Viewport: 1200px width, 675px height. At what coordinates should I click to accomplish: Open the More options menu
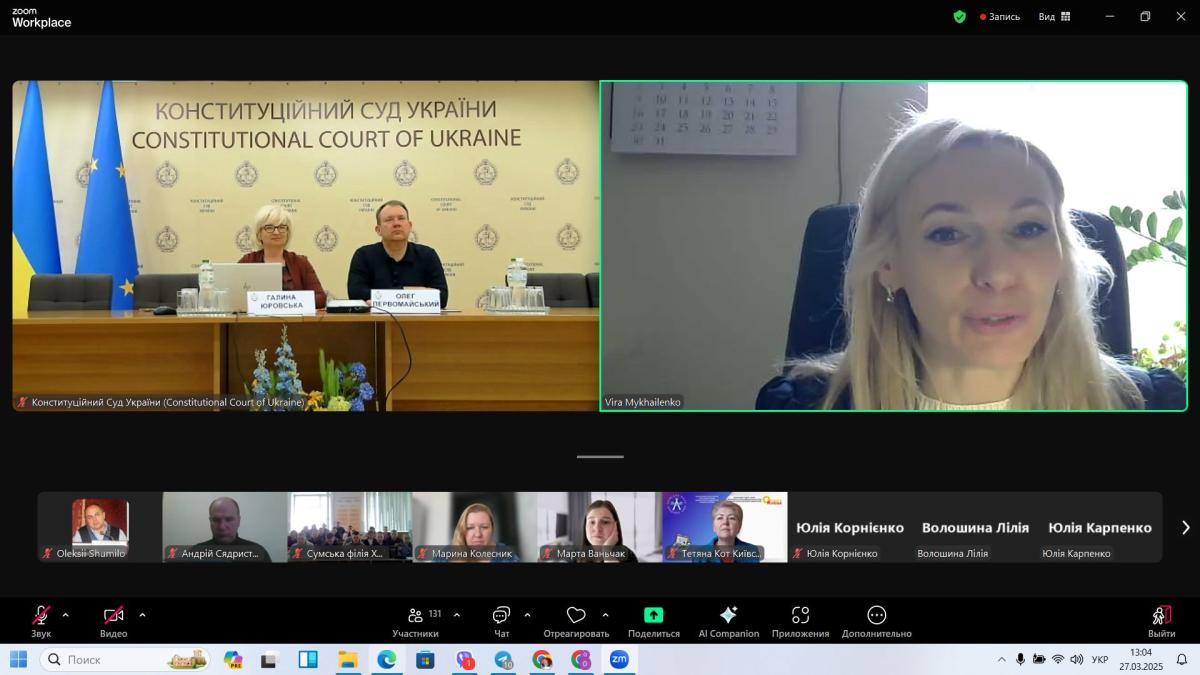pos(876,620)
